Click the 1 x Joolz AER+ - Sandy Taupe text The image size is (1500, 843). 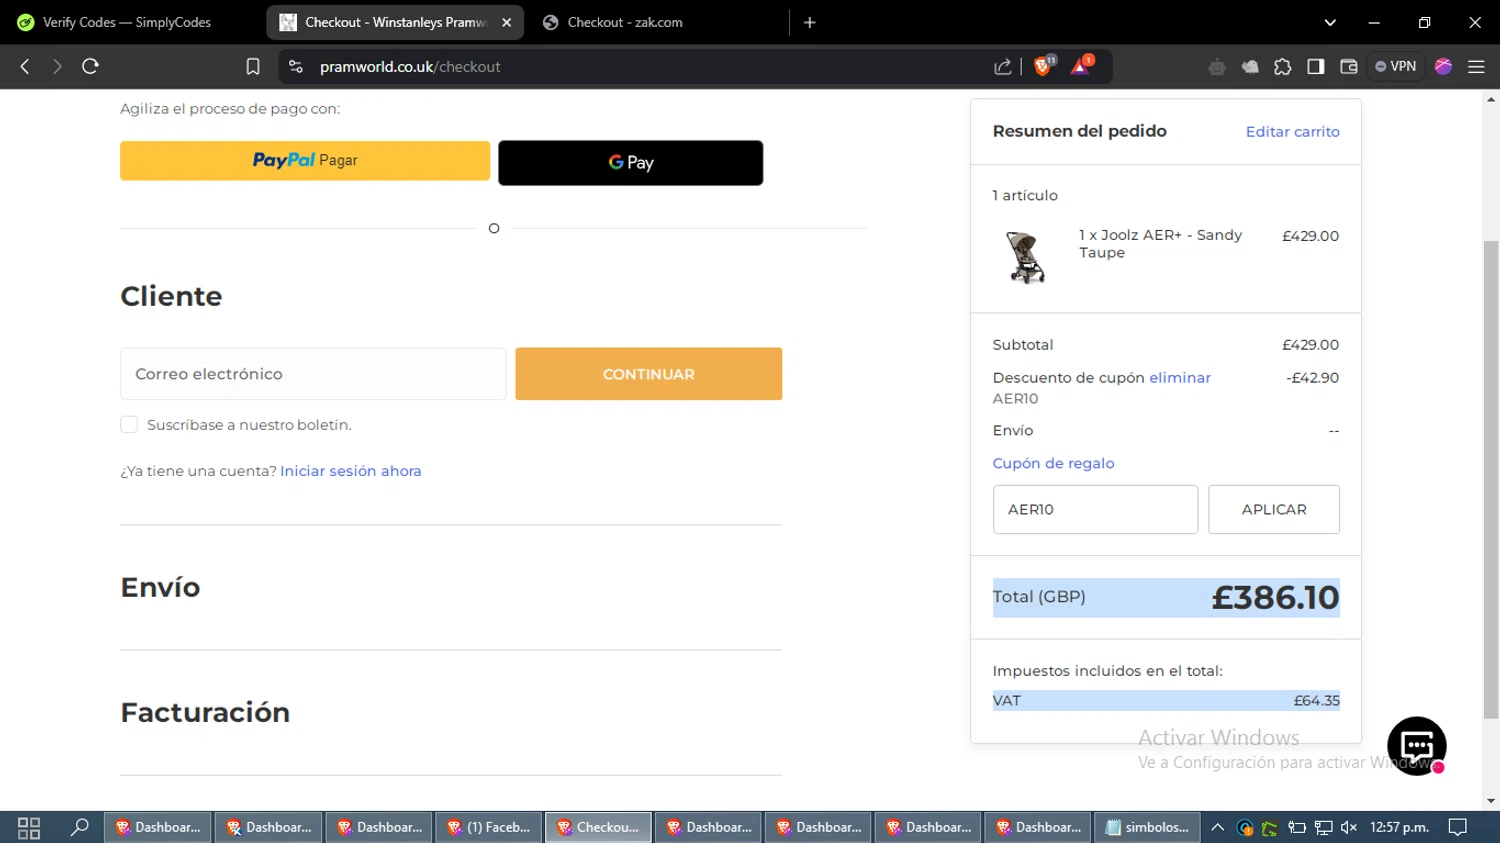tap(1160, 244)
